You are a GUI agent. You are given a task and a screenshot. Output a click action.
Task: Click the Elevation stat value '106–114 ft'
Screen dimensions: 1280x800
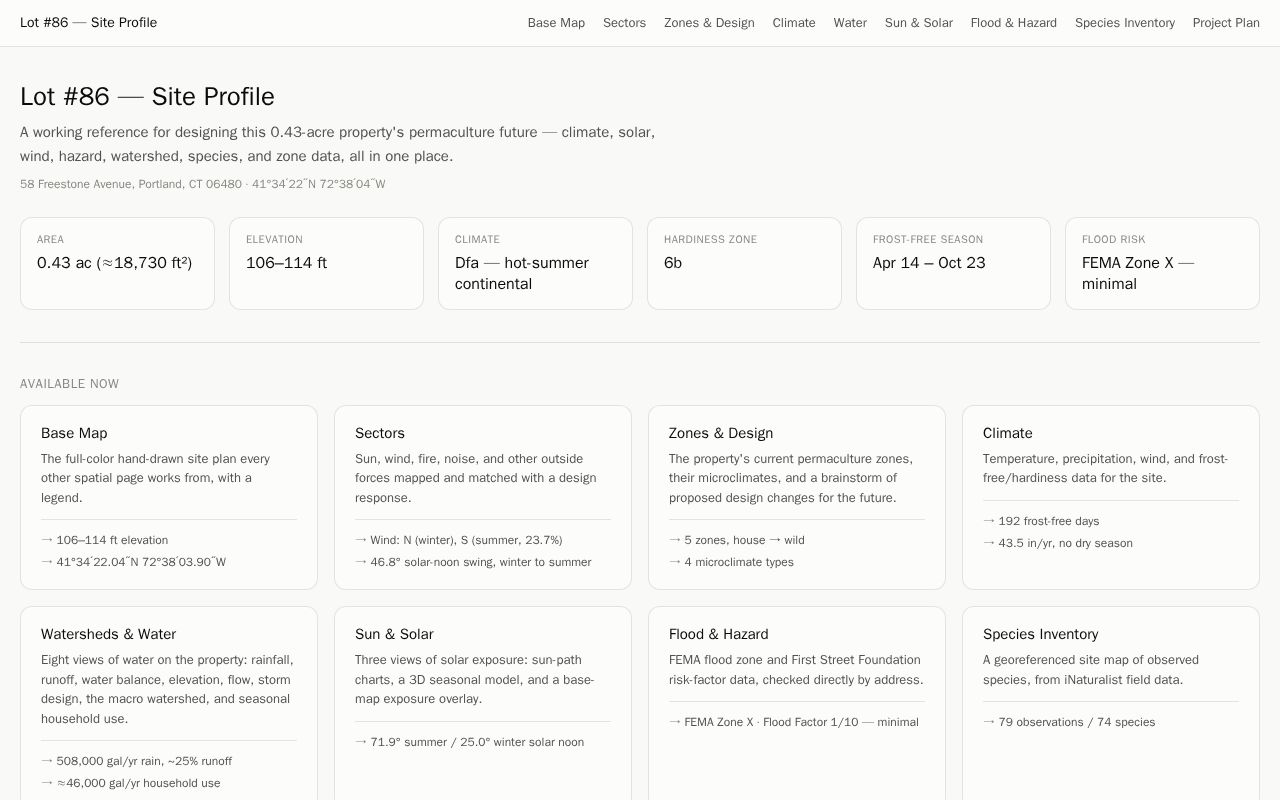click(x=286, y=263)
